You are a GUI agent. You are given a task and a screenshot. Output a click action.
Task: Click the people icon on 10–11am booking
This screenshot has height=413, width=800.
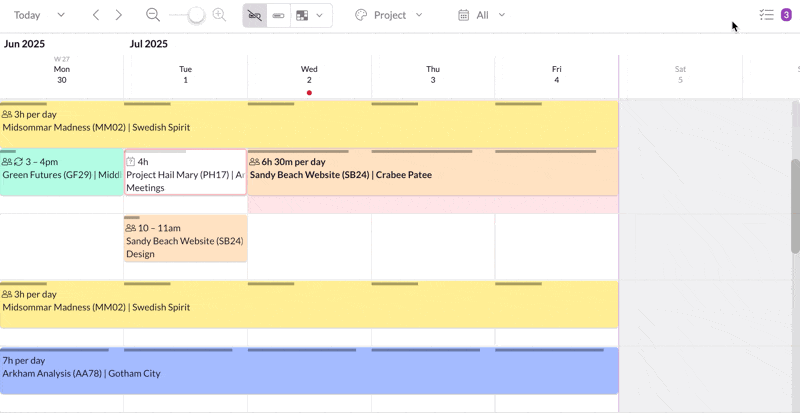(131, 228)
